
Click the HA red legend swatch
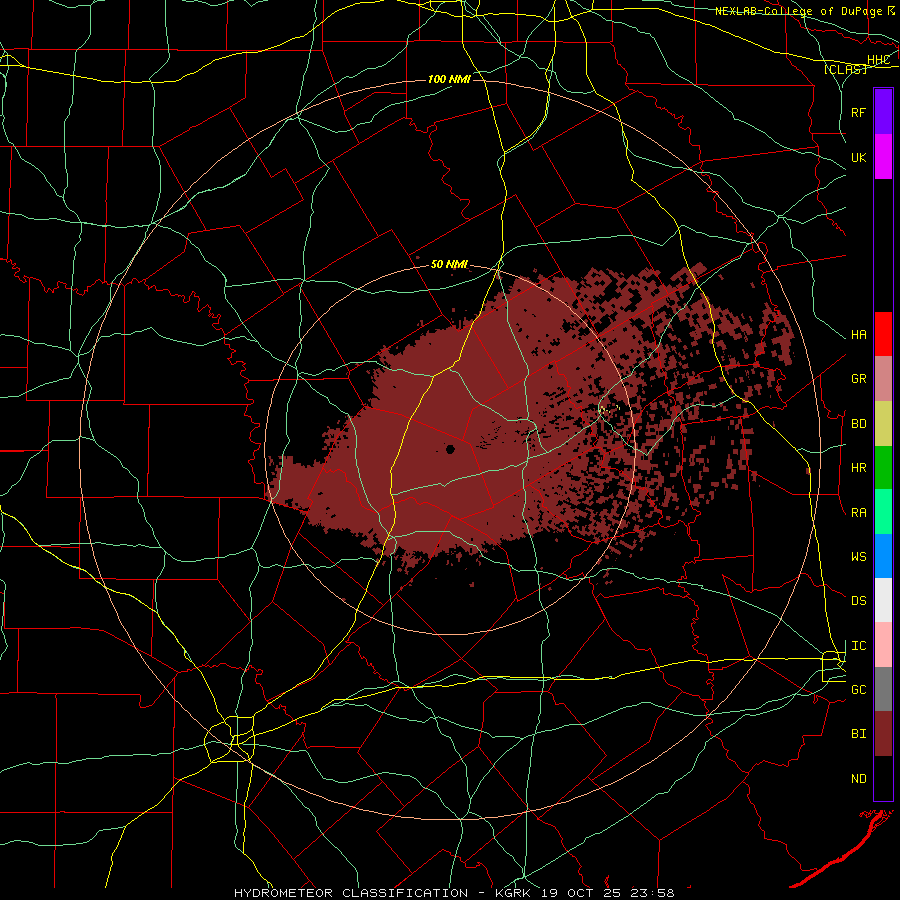coord(883,334)
